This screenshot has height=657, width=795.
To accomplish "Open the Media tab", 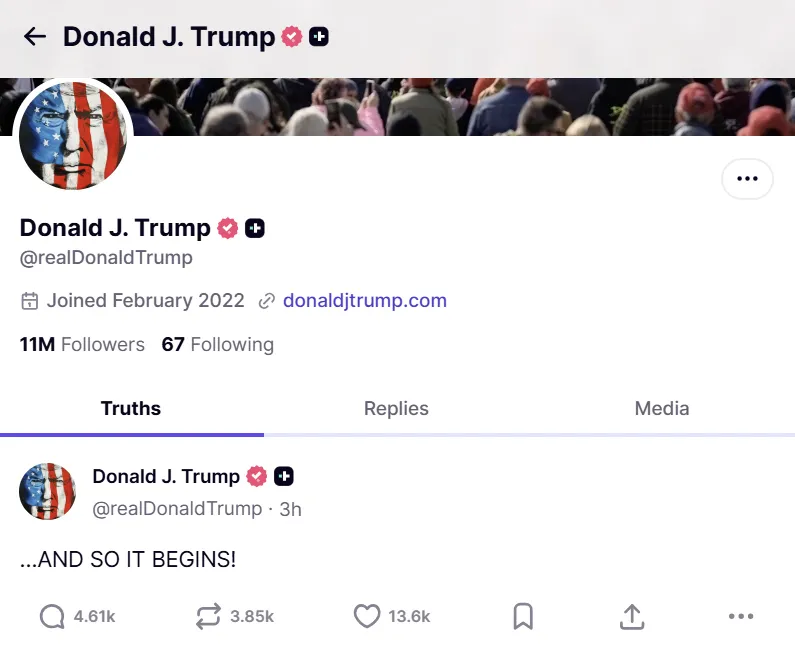I will click(x=662, y=408).
